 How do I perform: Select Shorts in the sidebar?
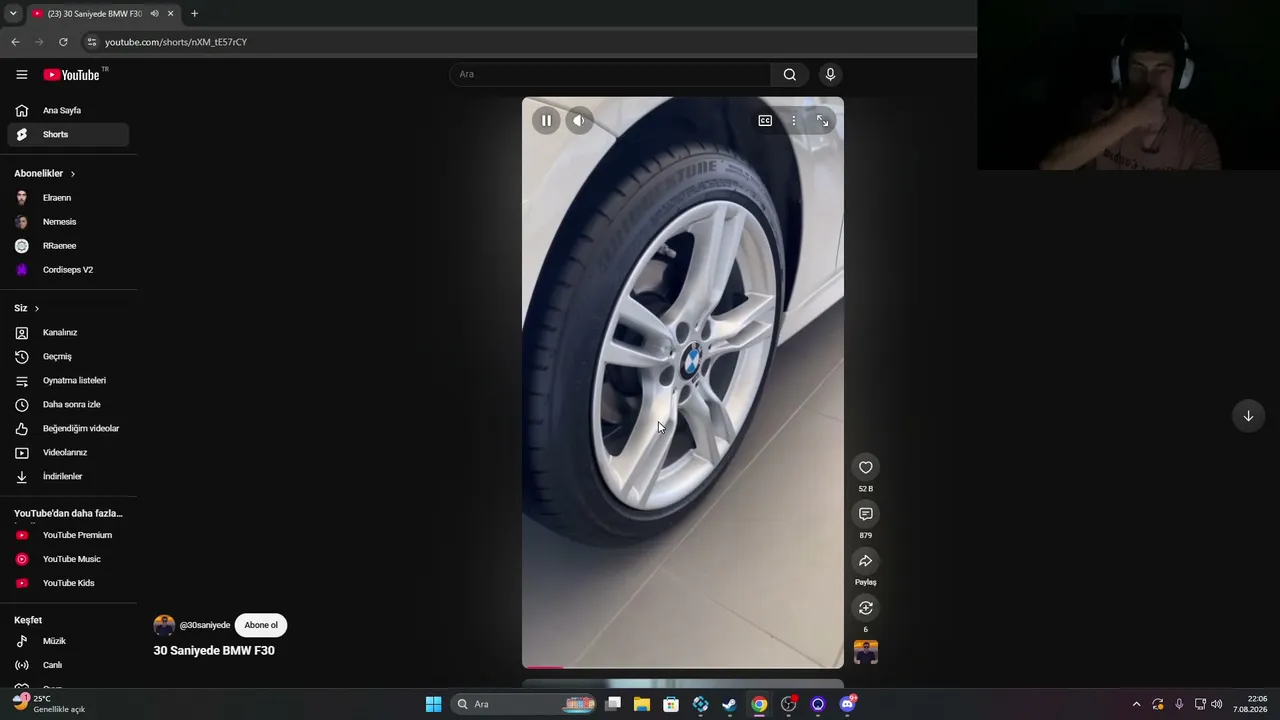coord(68,134)
